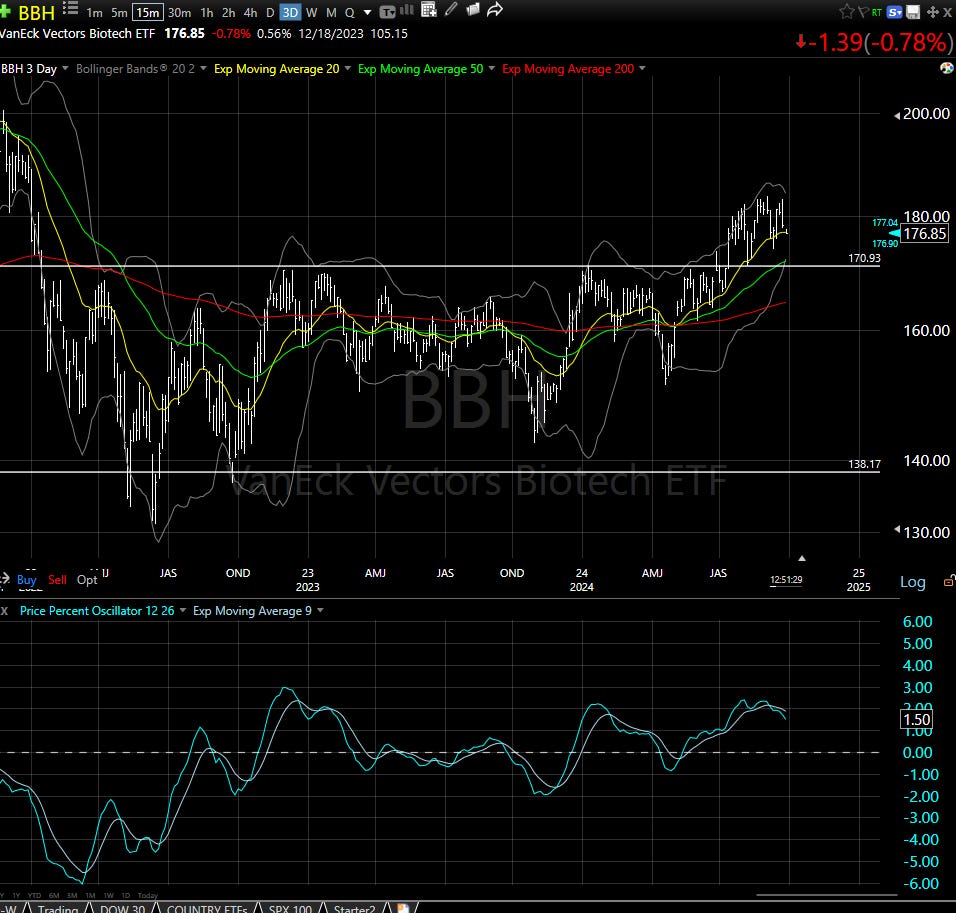Click the floppy disk save icon
The height and width of the screenshot is (913, 956).
(x=913, y=12)
